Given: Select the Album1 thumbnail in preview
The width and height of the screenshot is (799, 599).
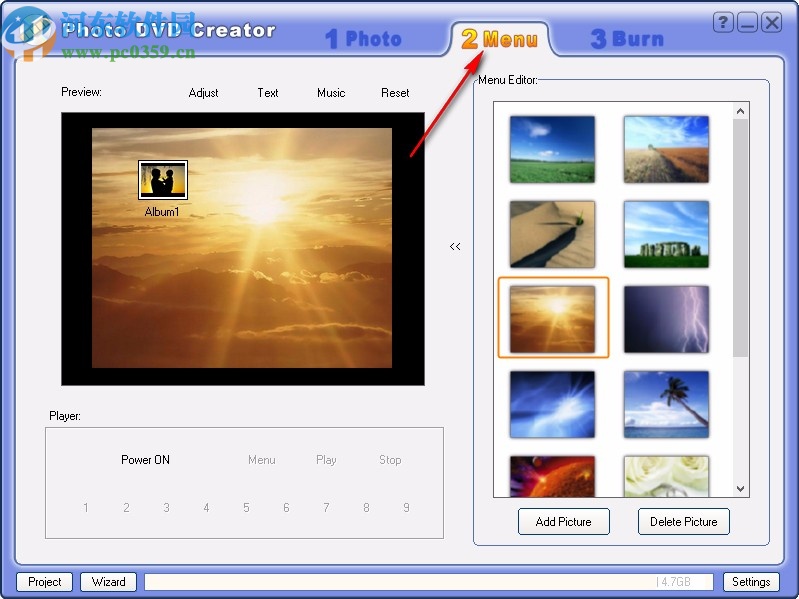Looking at the screenshot, I should [163, 180].
